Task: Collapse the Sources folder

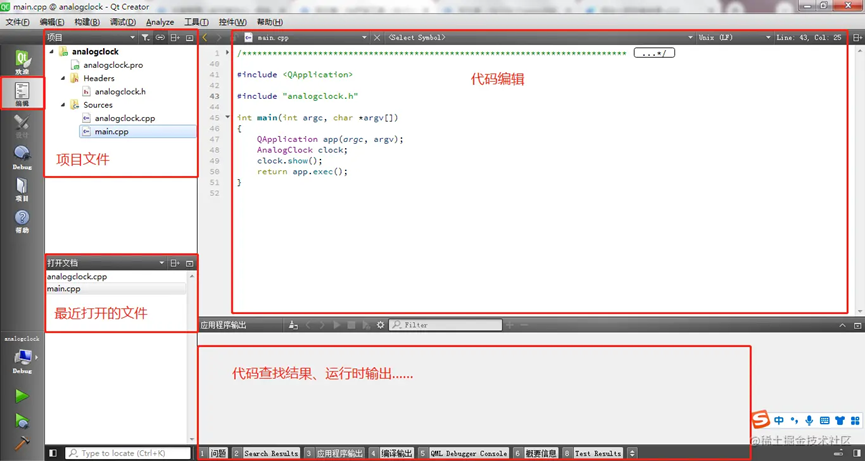Action: tap(63, 105)
